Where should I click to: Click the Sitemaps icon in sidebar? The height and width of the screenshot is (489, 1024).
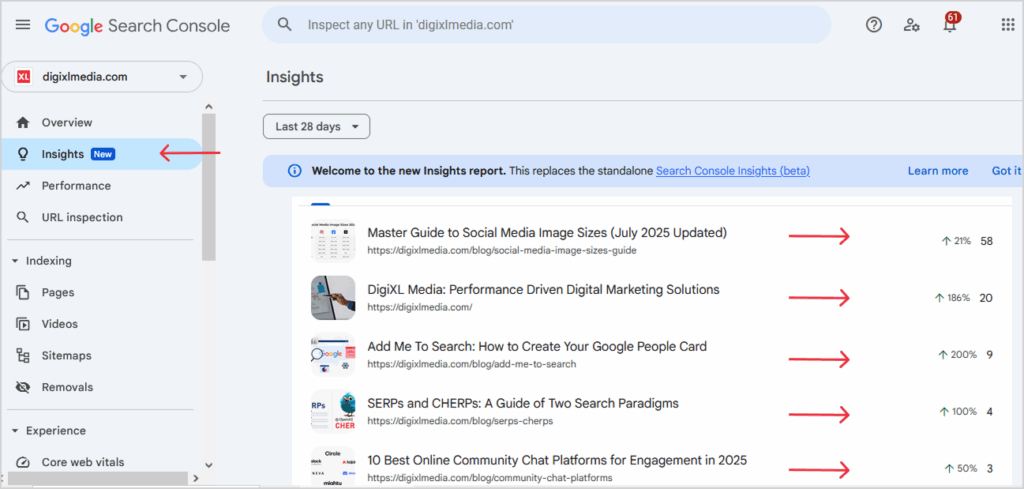(23, 356)
